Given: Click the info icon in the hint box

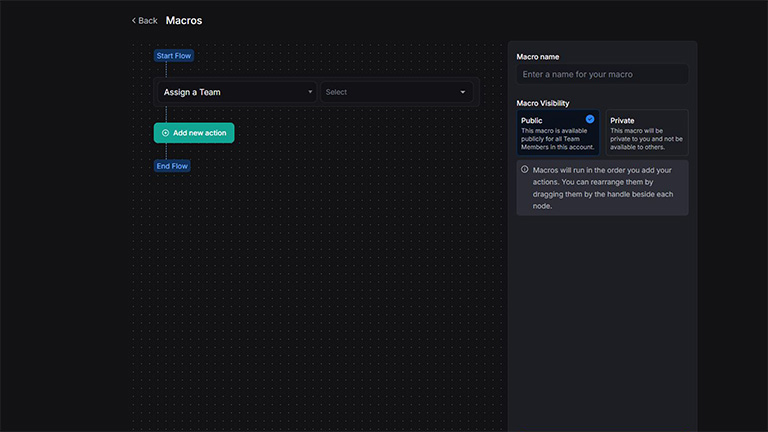Looking at the screenshot, I should point(525,170).
